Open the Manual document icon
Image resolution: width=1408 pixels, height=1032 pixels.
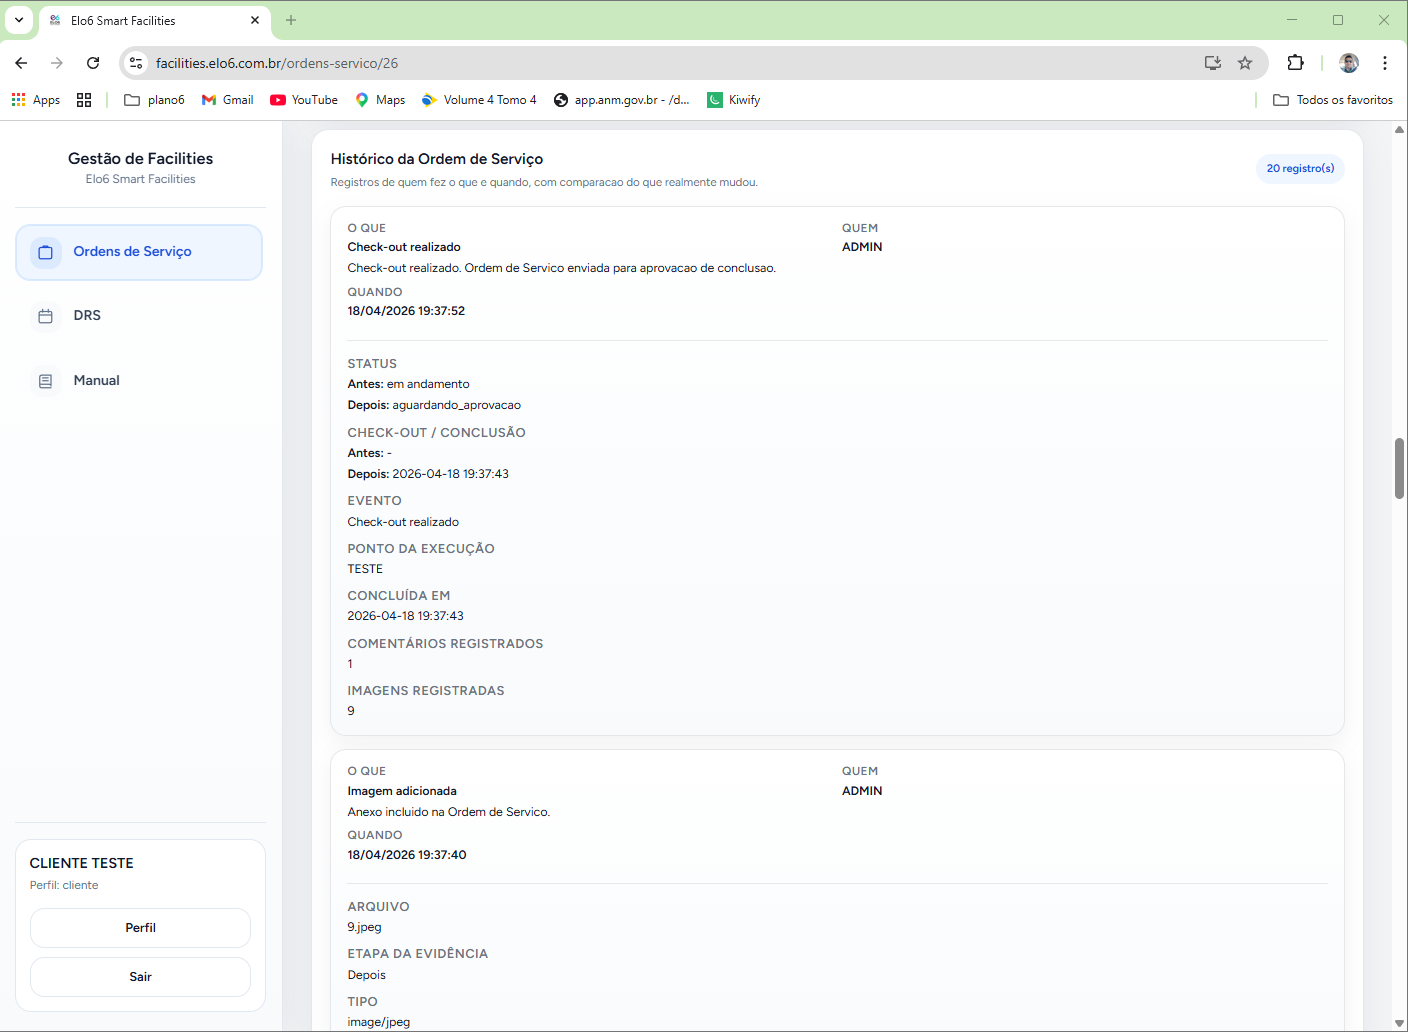pyautogui.click(x=45, y=381)
